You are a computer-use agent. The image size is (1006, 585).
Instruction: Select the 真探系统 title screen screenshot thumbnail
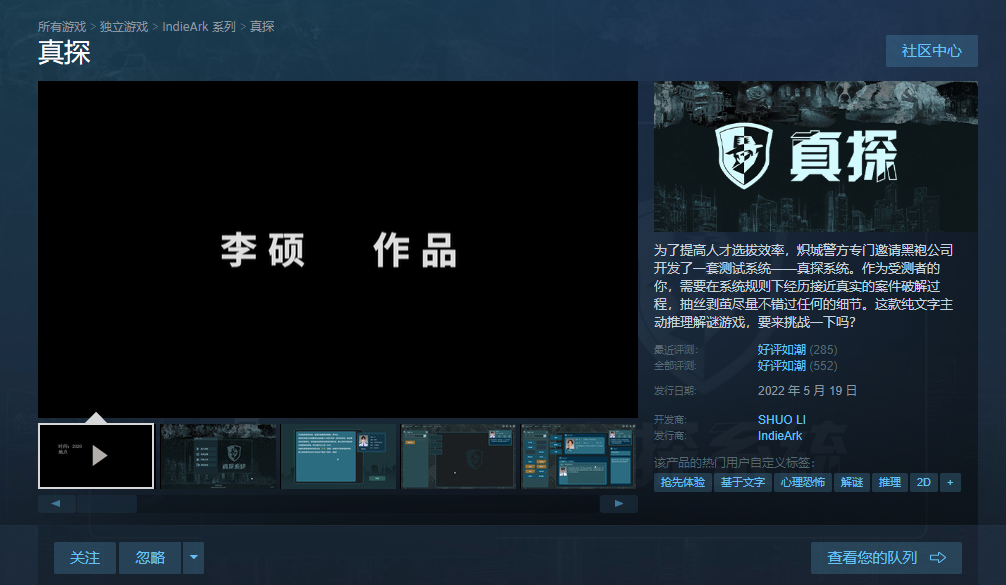click(217, 456)
